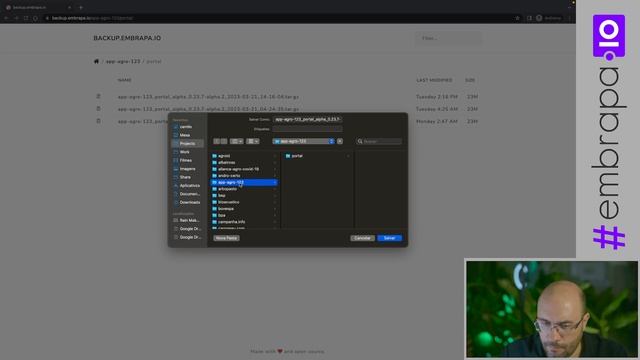Open the Imagens sidebar location
This screenshot has height=360, width=640.
pos(187,169)
